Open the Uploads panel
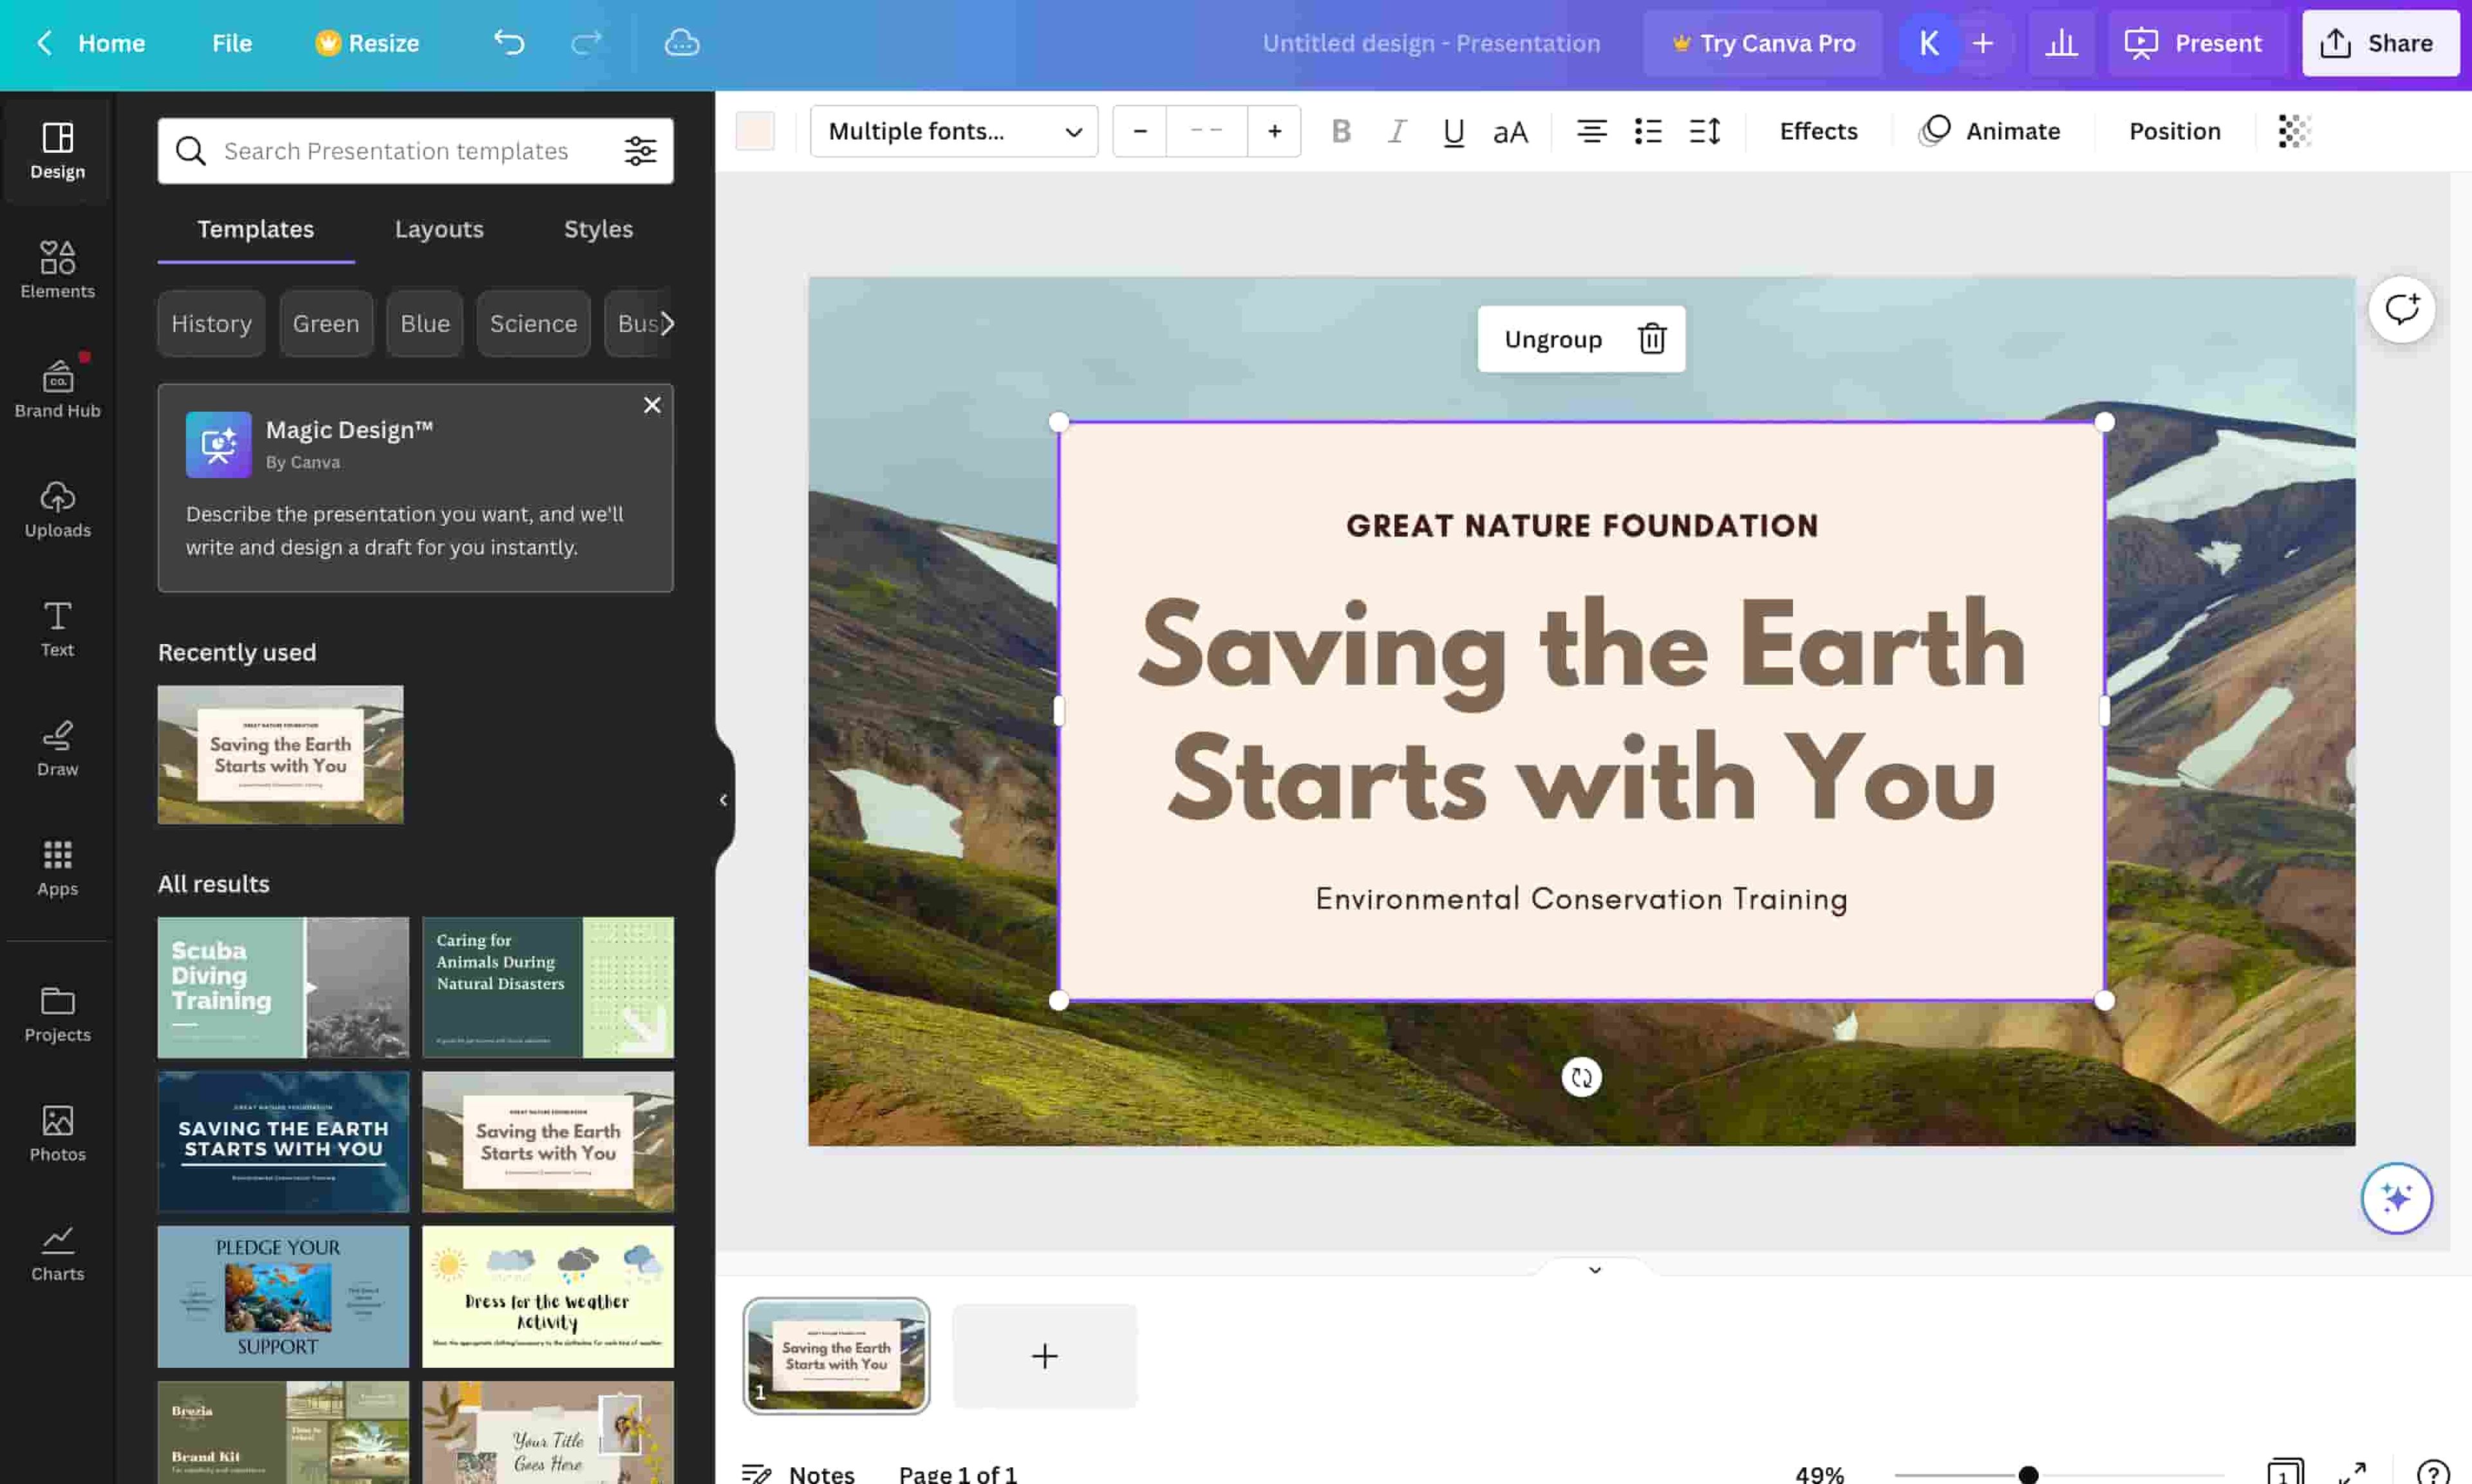Viewport: 2472px width, 1484px height. [x=57, y=508]
